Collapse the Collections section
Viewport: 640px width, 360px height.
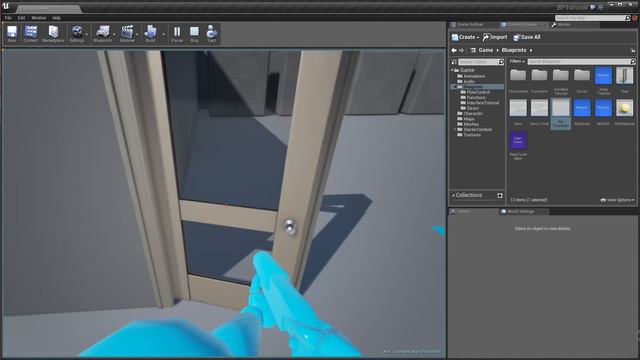453,196
